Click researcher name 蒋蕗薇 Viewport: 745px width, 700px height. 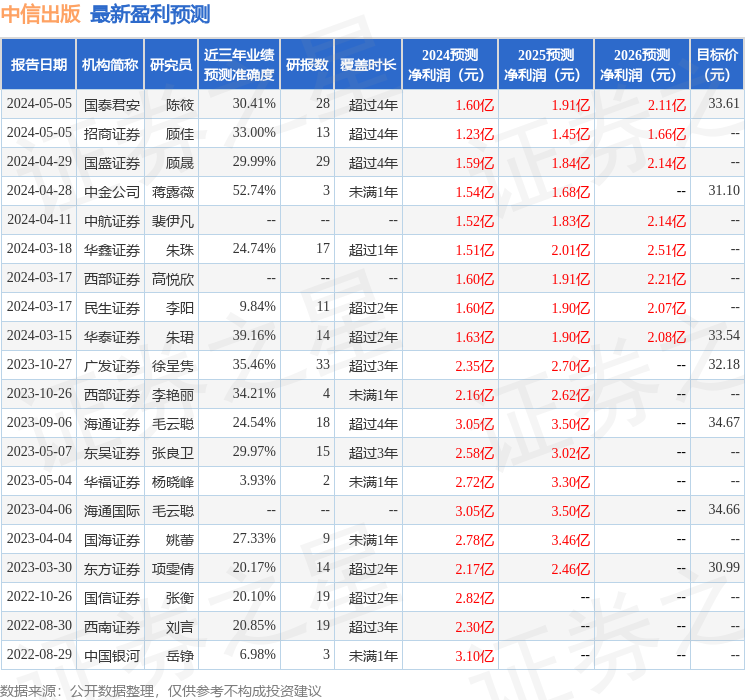click(x=173, y=192)
